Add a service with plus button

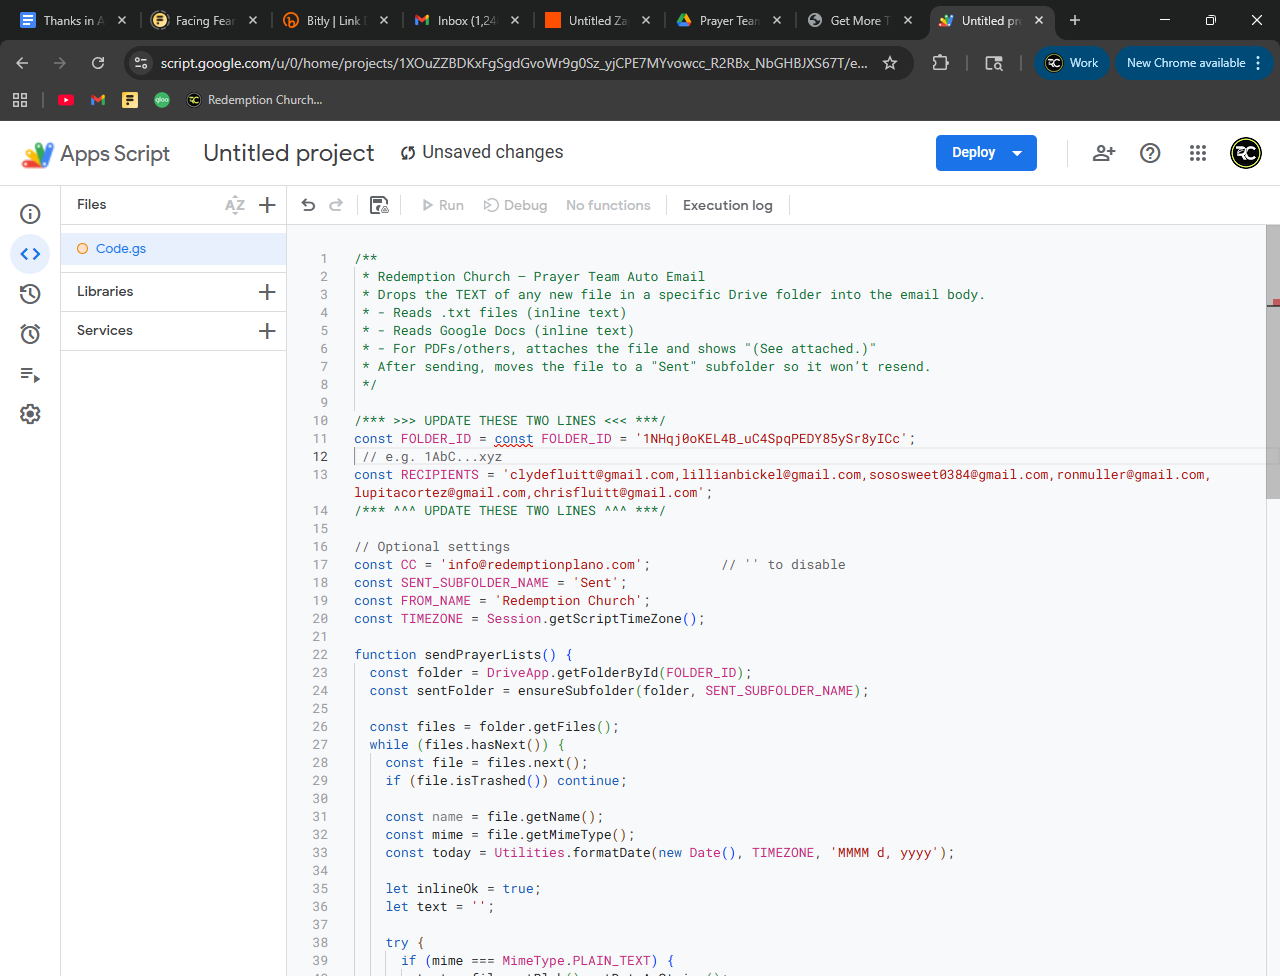coord(267,331)
